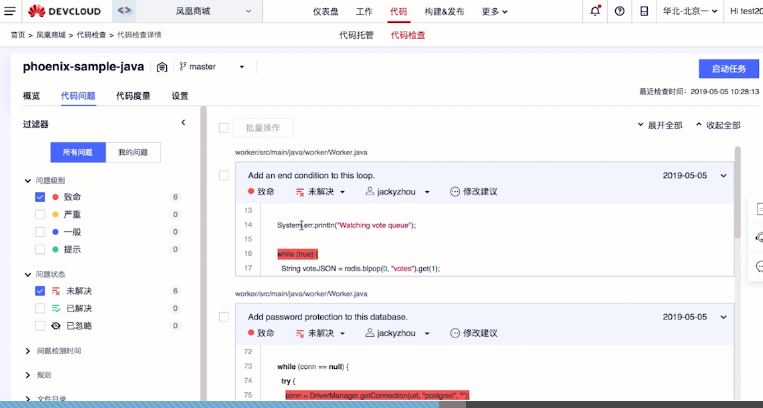Click the 启动任务 button
The image size is (763, 408).
(728, 69)
